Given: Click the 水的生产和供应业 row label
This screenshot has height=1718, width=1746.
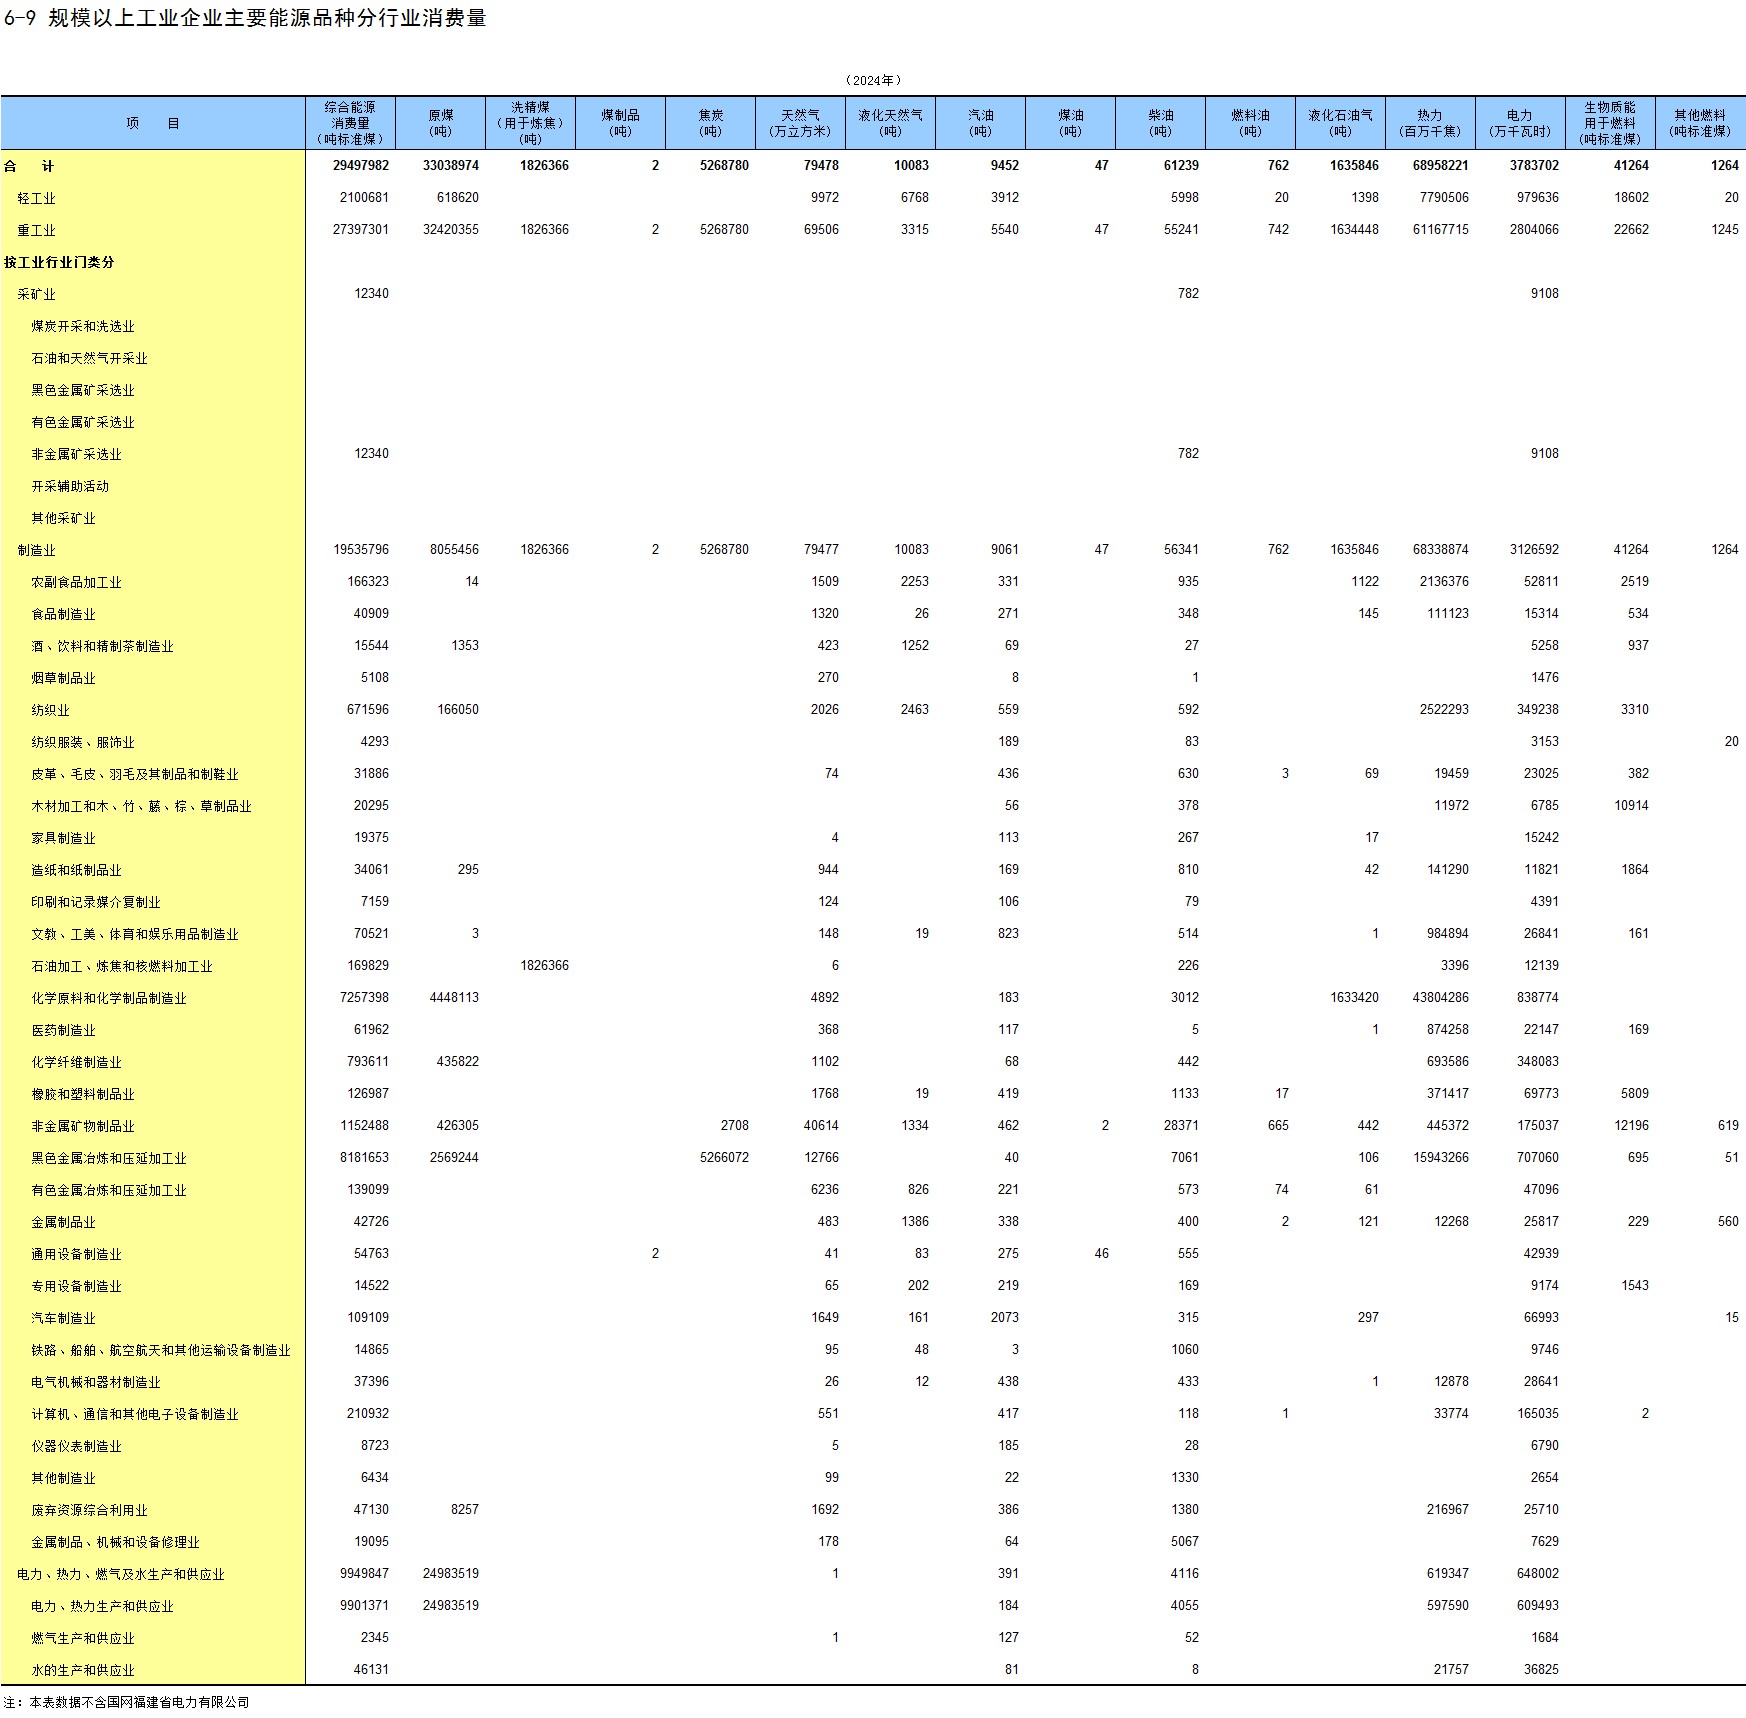Looking at the screenshot, I should coord(82,1670).
